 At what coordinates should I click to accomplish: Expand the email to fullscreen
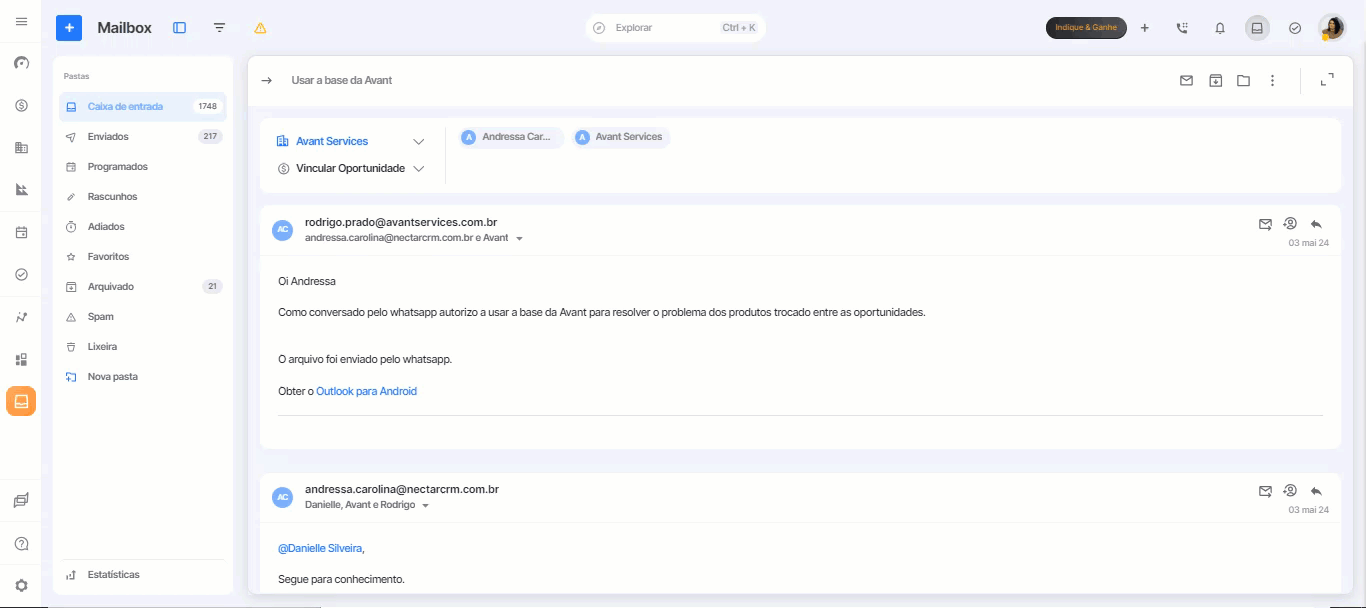[x=1327, y=80]
